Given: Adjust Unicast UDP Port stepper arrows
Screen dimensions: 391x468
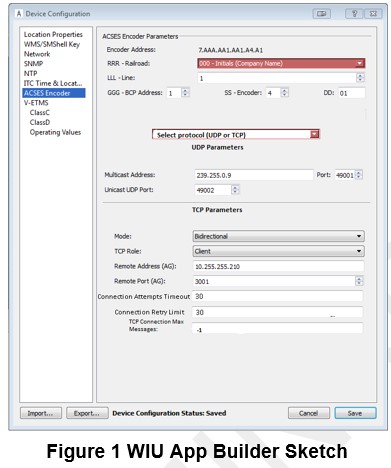Looking at the screenshot, I should coord(235,190).
